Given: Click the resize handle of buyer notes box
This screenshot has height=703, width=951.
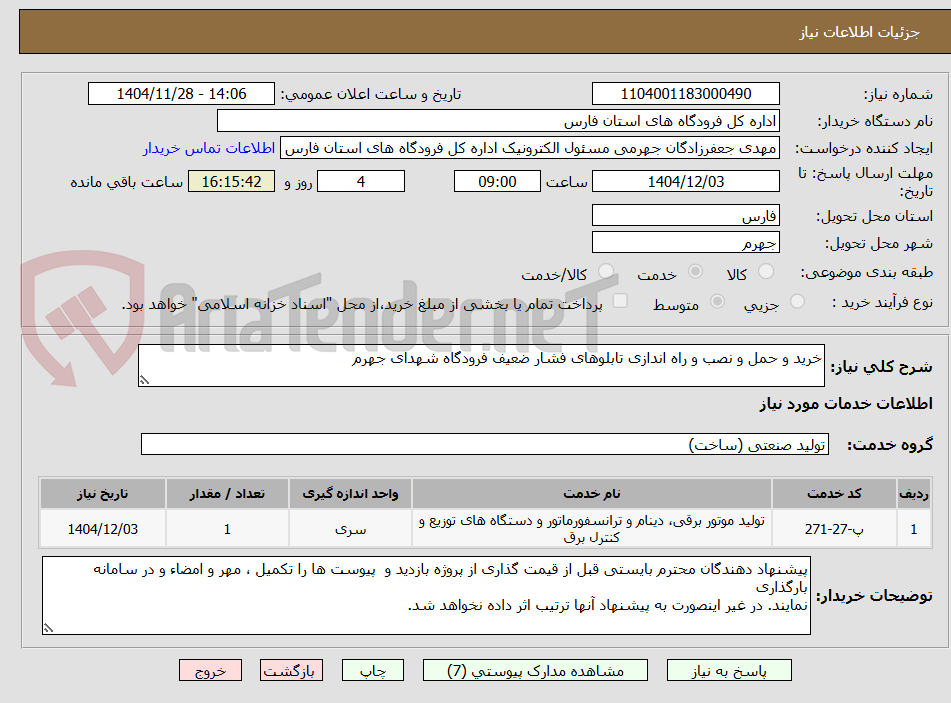Looking at the screenshot, I should coord(49,628).
